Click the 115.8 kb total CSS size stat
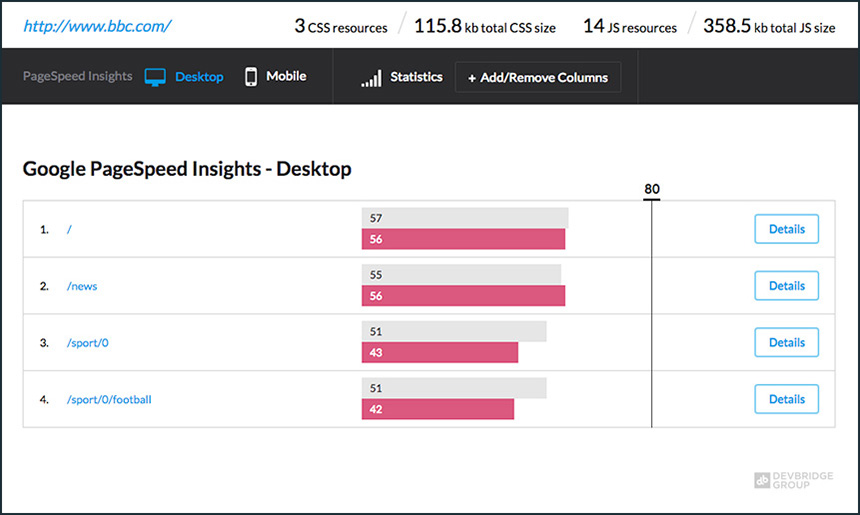The image size is (860, 515). point(485,26)
